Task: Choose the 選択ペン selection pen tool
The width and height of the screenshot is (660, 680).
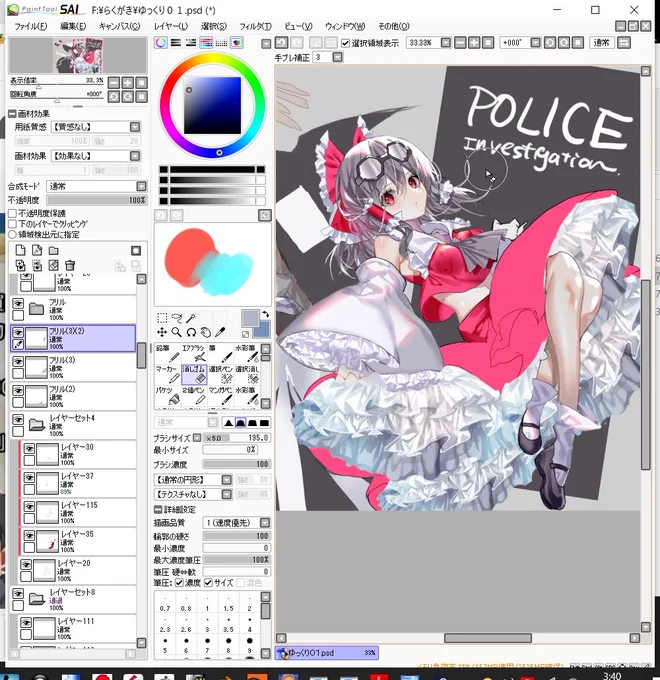Action: pos(220,374)
